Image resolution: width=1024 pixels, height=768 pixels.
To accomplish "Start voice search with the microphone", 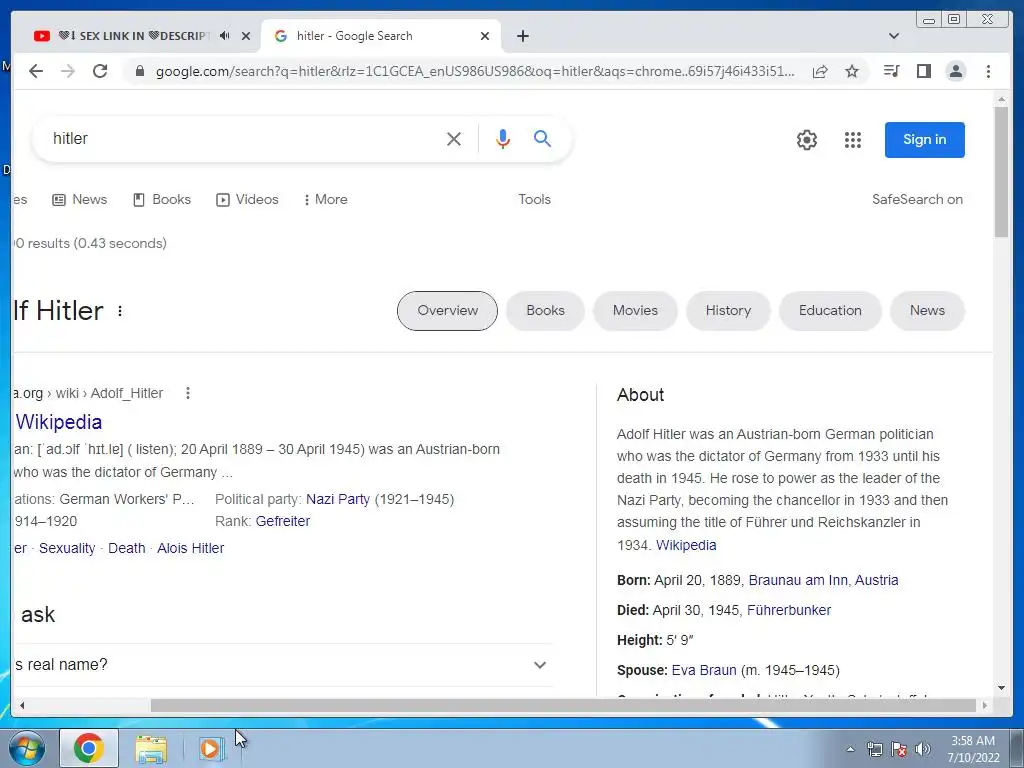I will point(502,138).
